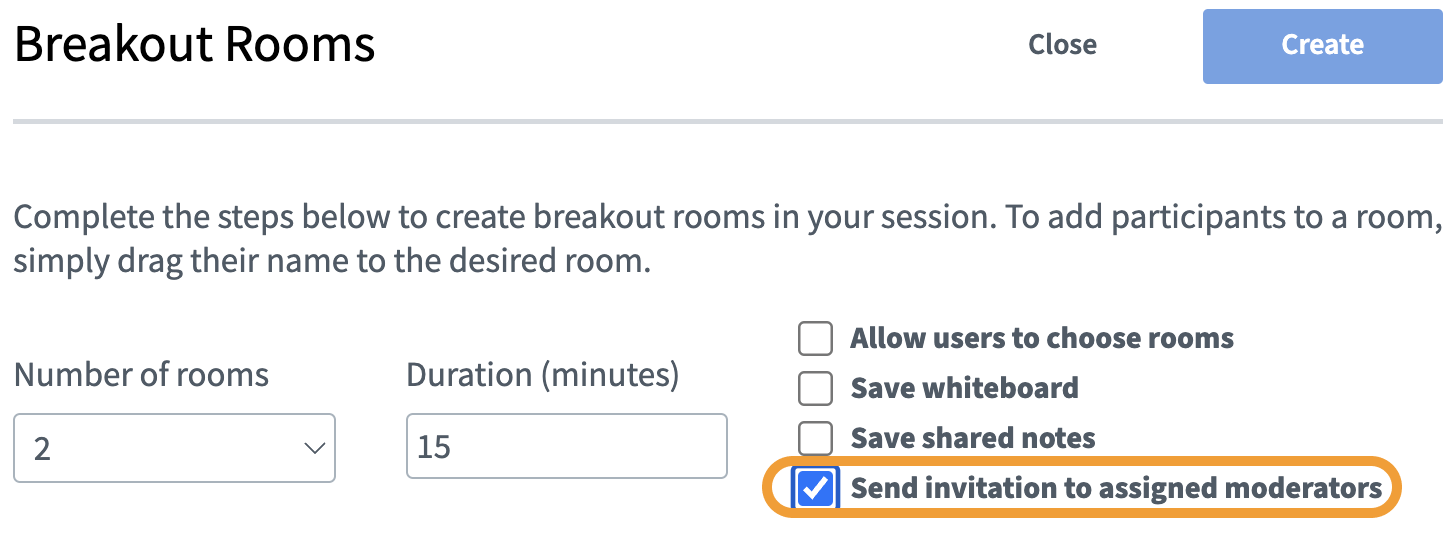
Task: Click the 'Save shared notes' label text
Action: tap(972, 438)
